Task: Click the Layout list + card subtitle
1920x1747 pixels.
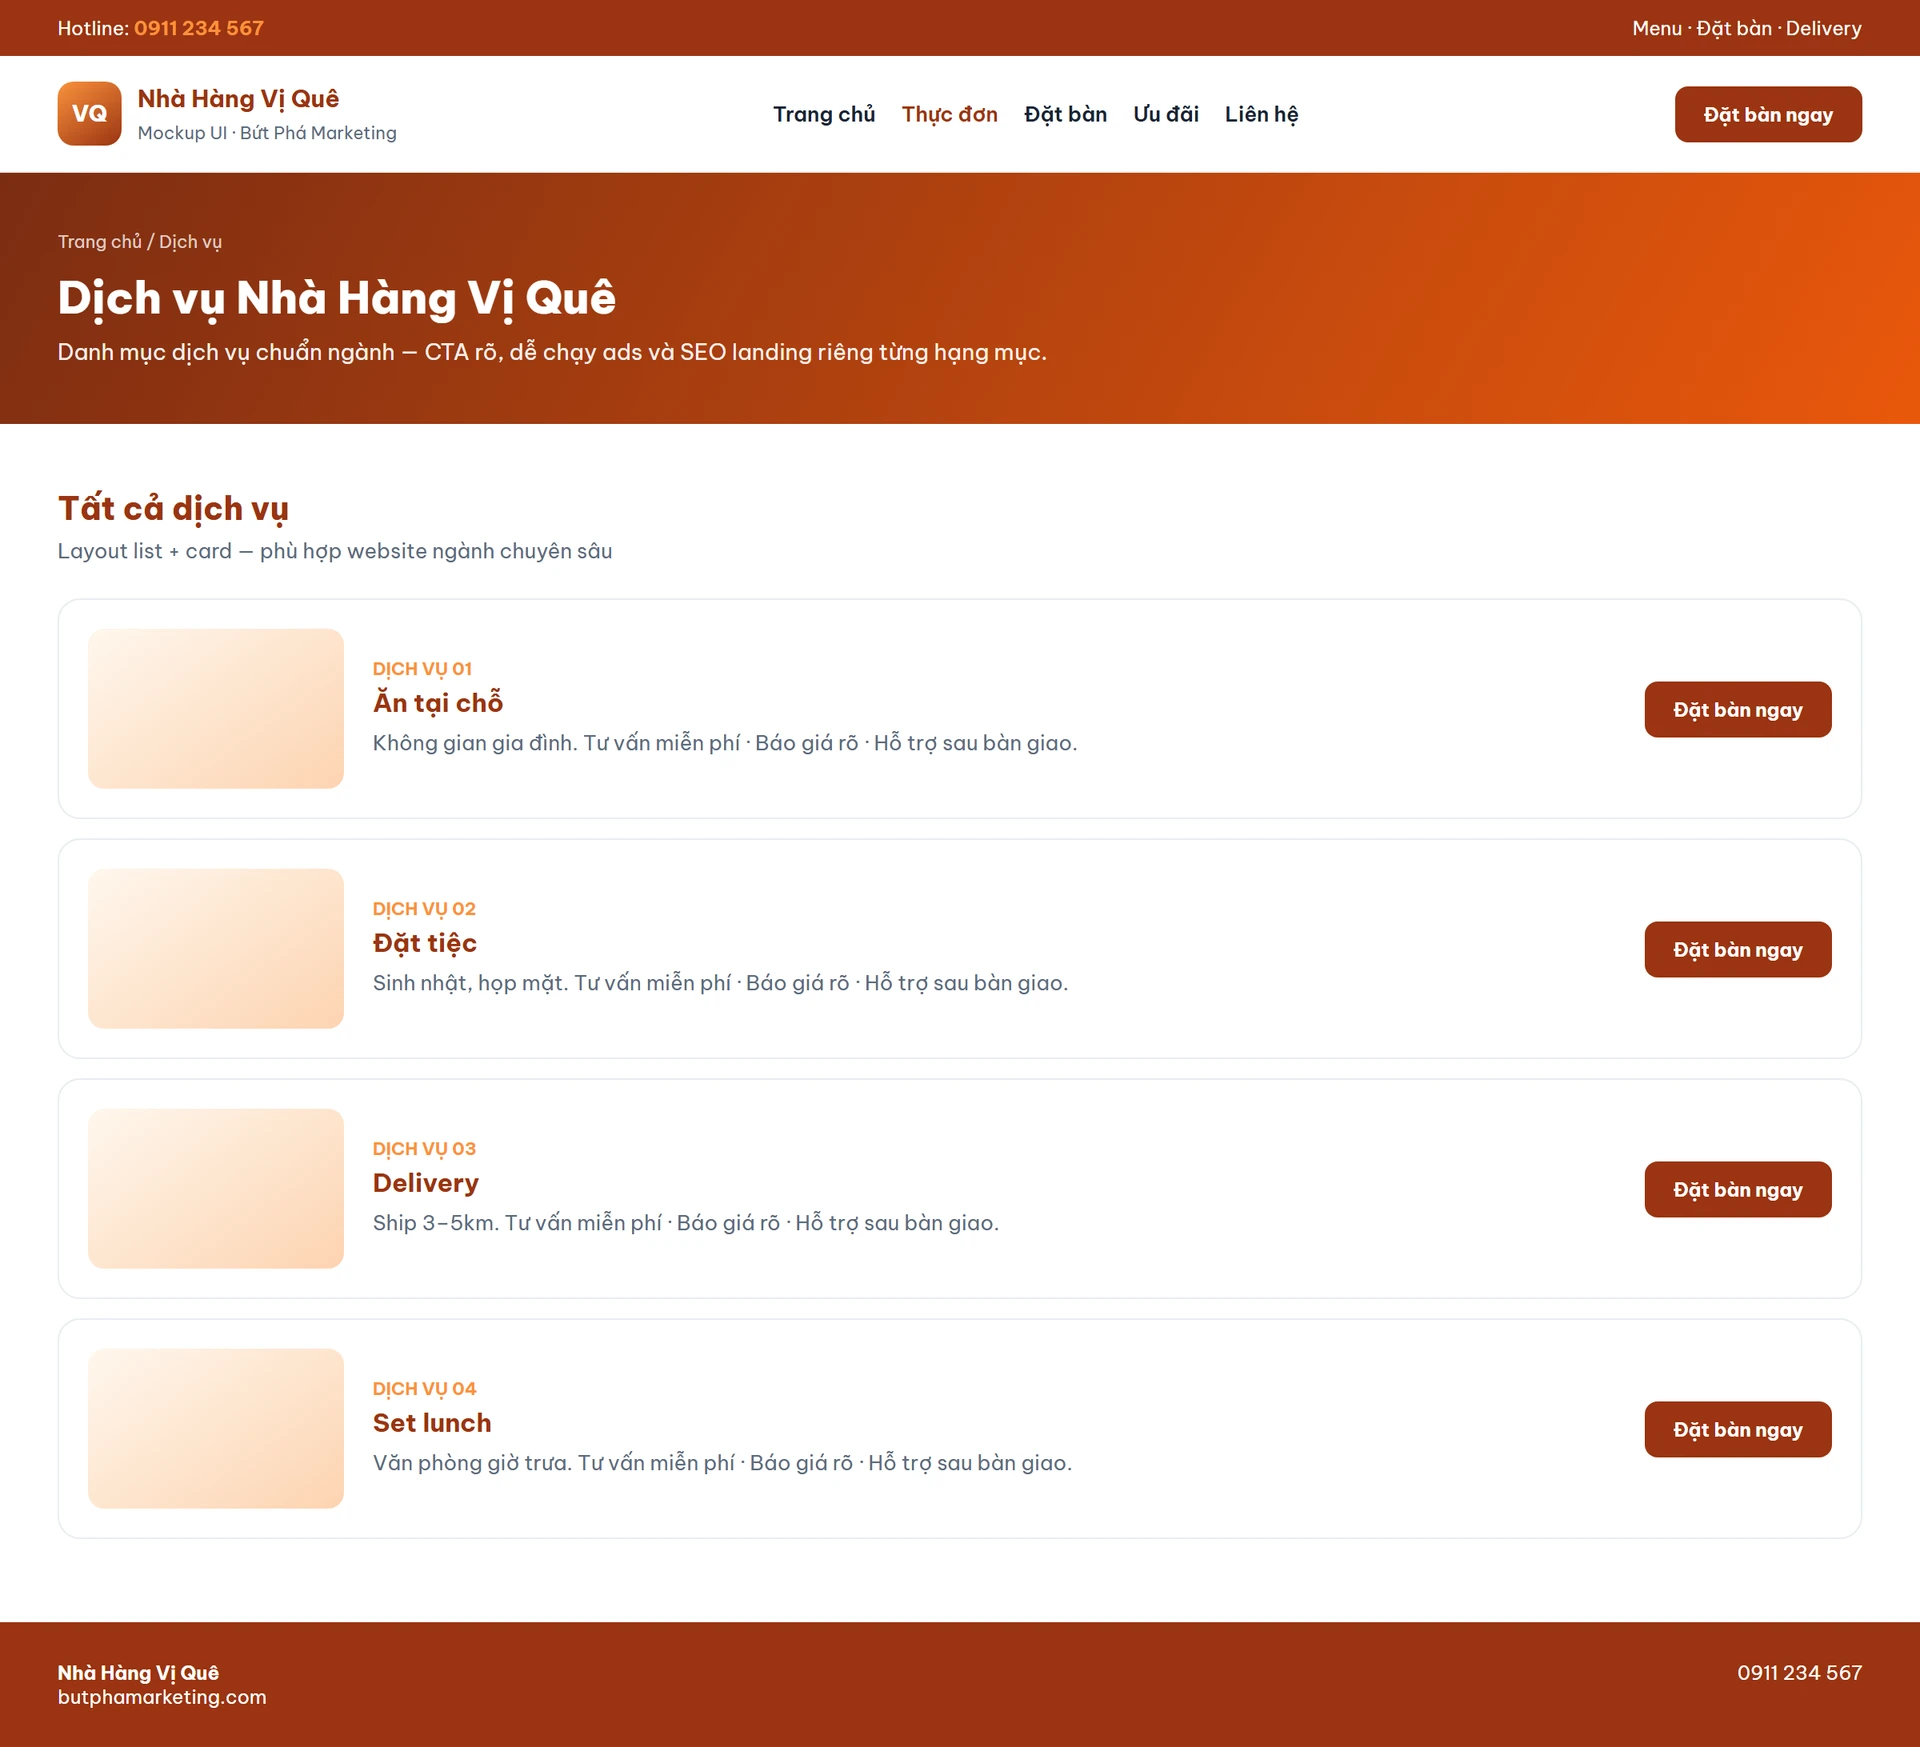Action: [x=335, y=551]
